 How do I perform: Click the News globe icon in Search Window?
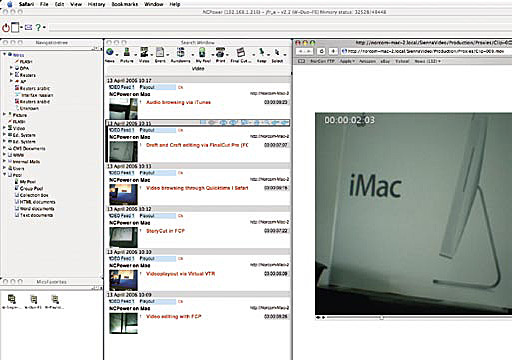(110, 52)
